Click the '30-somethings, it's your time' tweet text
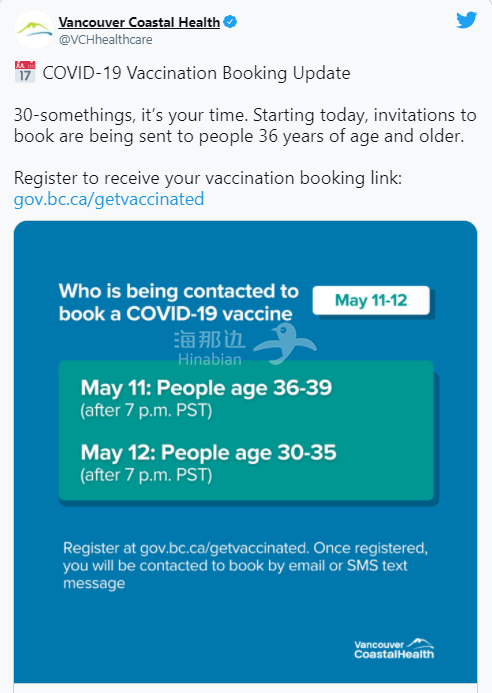The width and height of the screenshot is (492, 693). pos(245,126)
